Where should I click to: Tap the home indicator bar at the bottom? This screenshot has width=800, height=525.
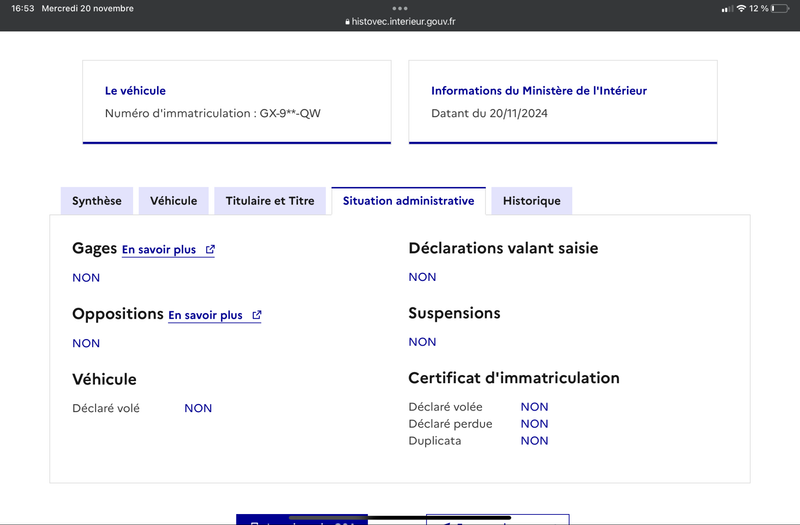pos(399,518)
